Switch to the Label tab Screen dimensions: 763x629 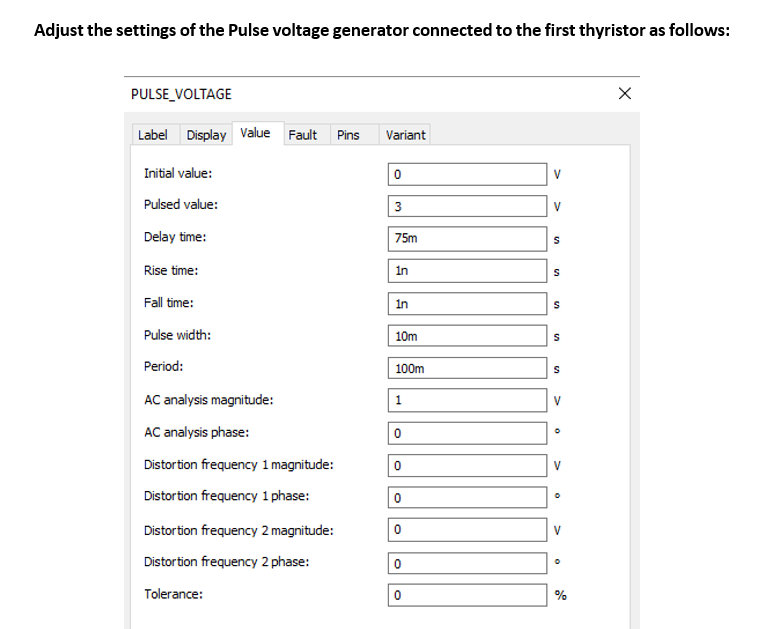[x=152, y=135]
